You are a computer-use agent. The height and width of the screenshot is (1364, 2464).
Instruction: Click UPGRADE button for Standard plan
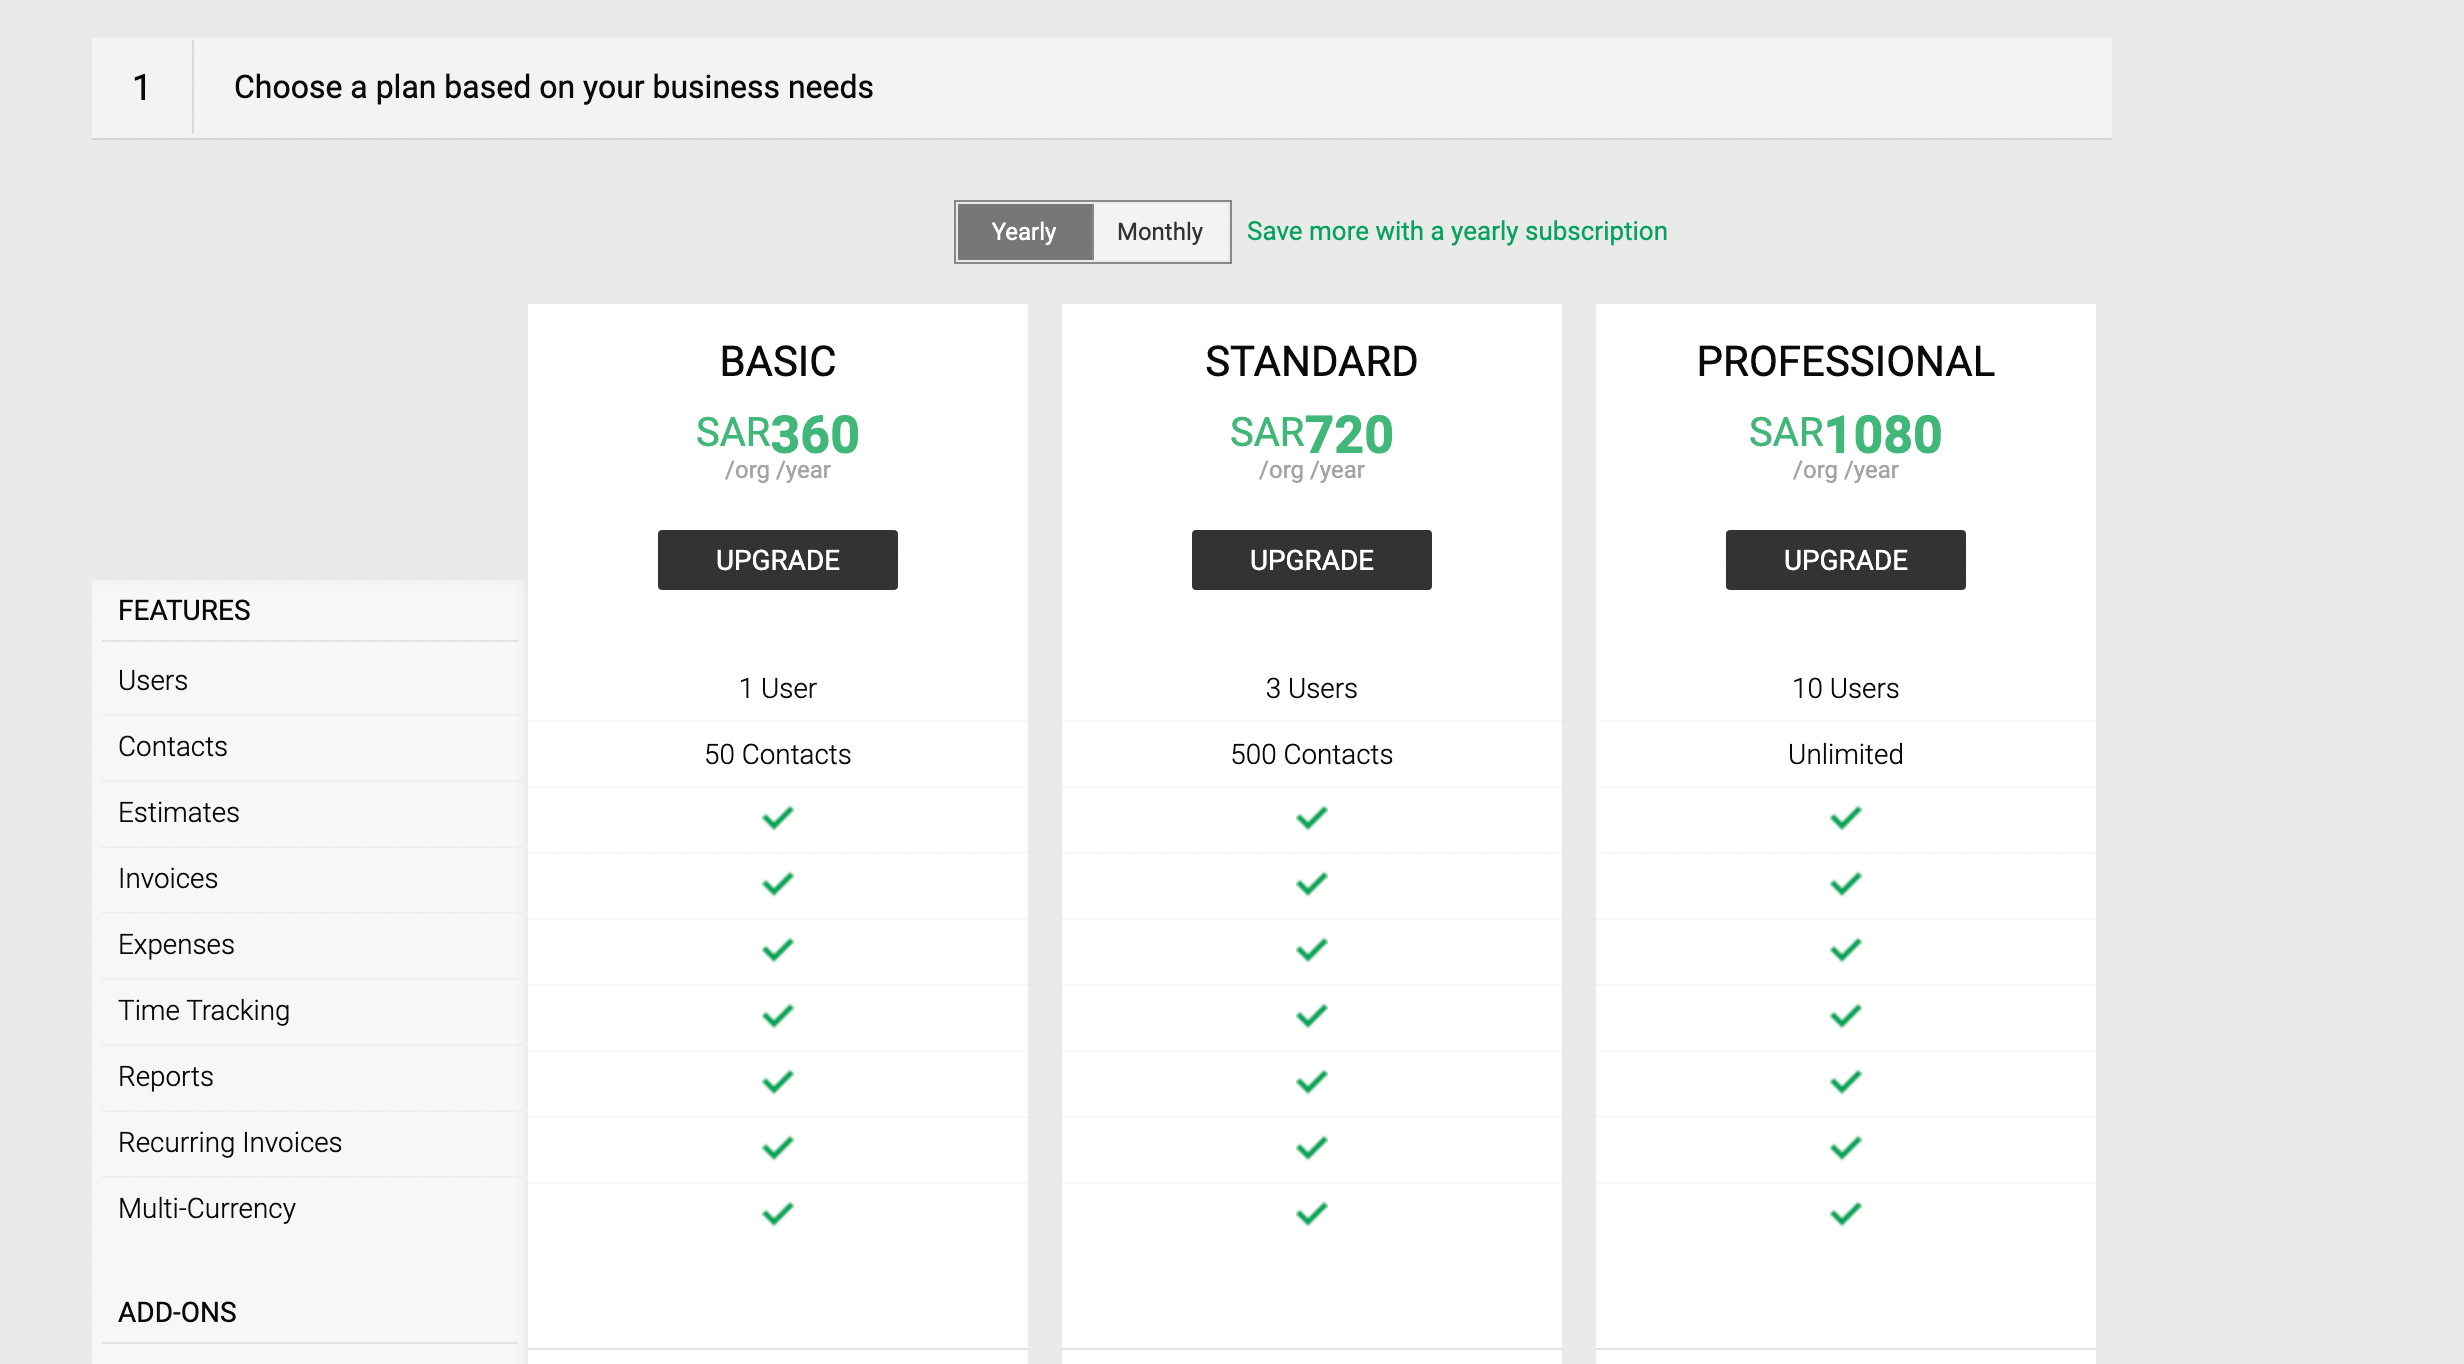(x=1310, y=559)
